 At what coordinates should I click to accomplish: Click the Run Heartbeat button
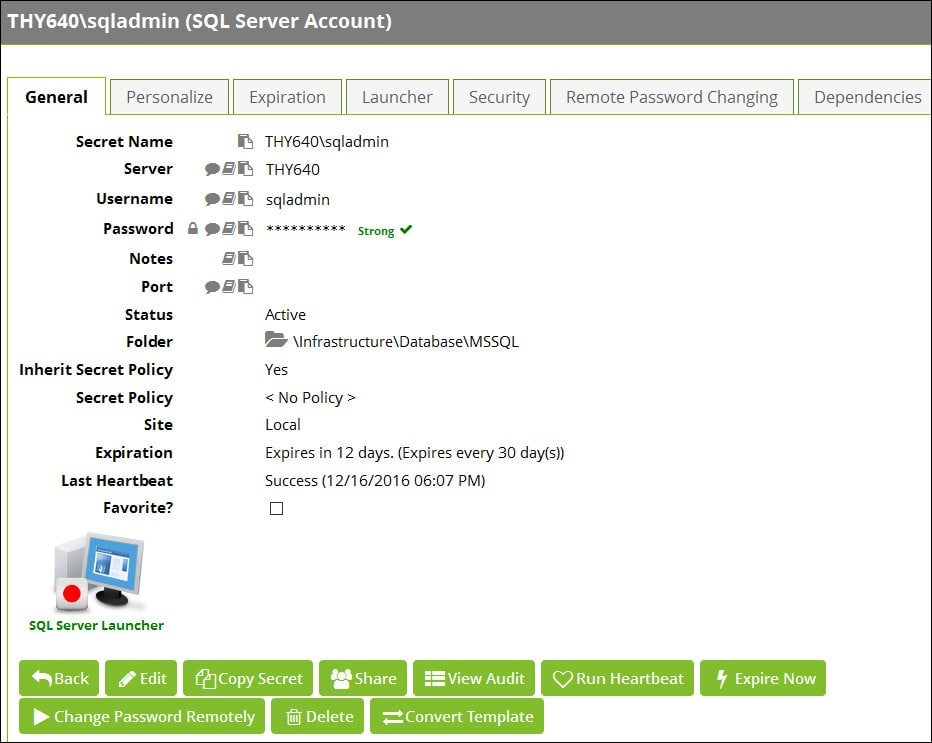(617, 678)
